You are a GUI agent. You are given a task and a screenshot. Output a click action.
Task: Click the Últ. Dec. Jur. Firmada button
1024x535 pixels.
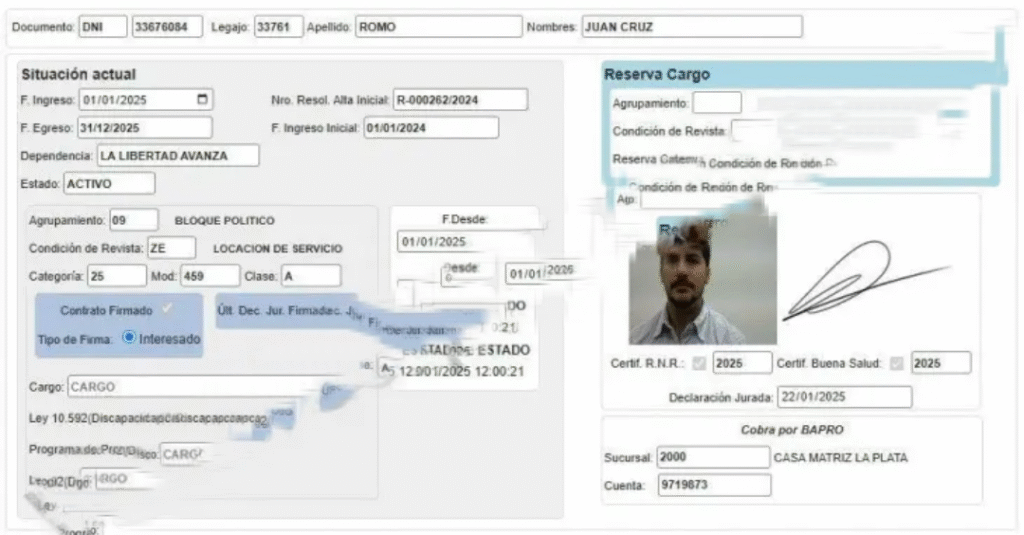click(280, 311)
